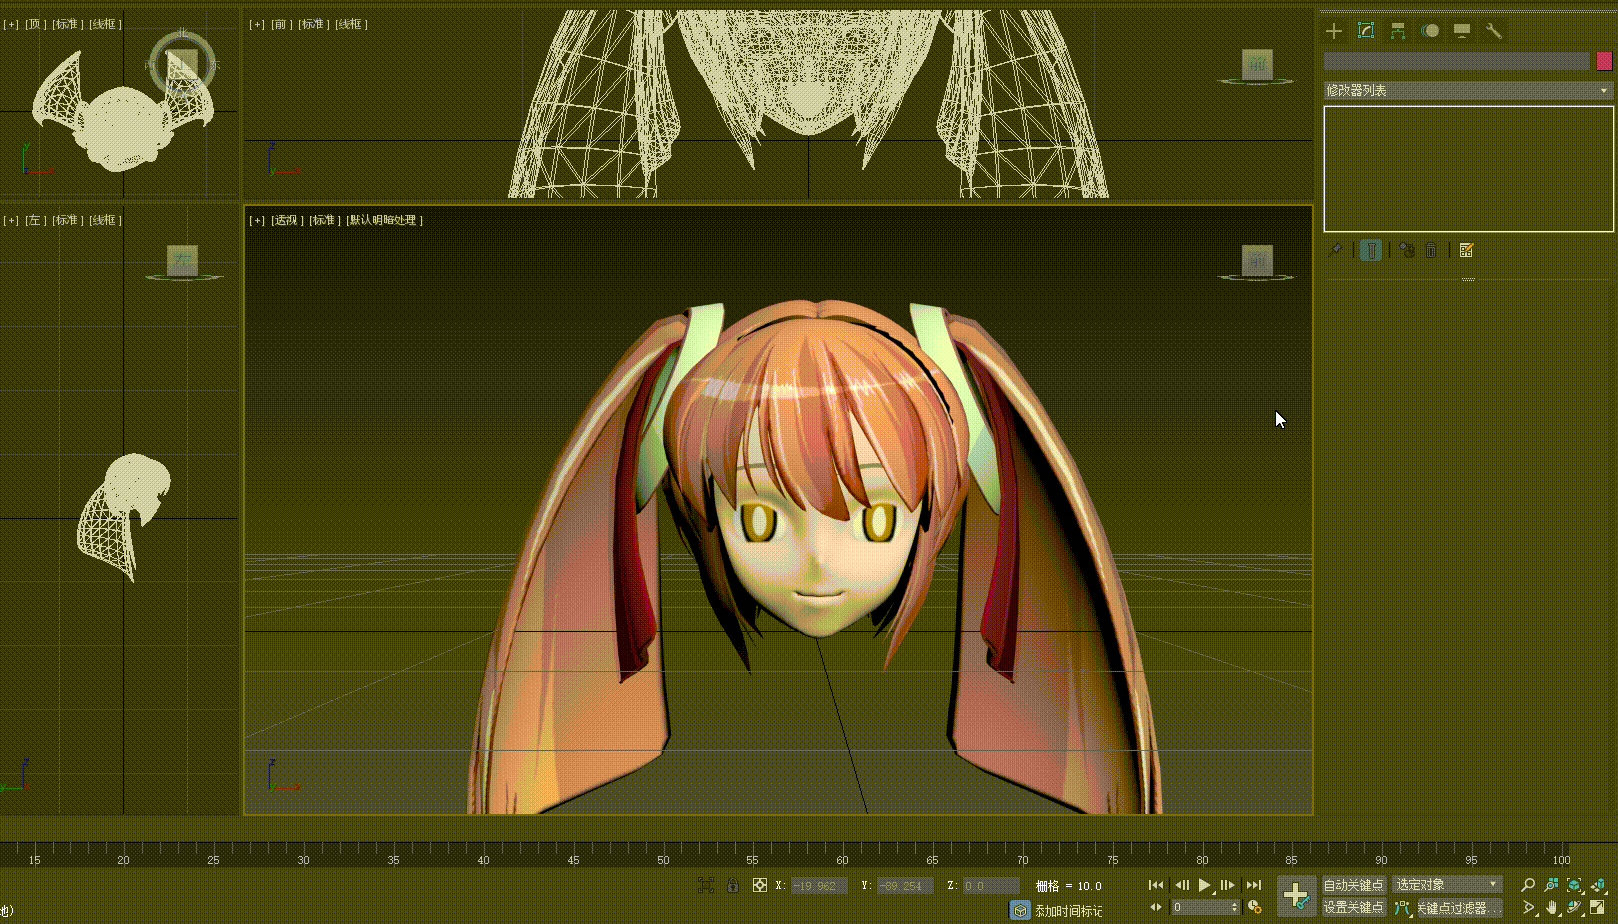The image size is (1618, 924).
Task: Open the Modify command panel tab
Action: (1366, 31)
